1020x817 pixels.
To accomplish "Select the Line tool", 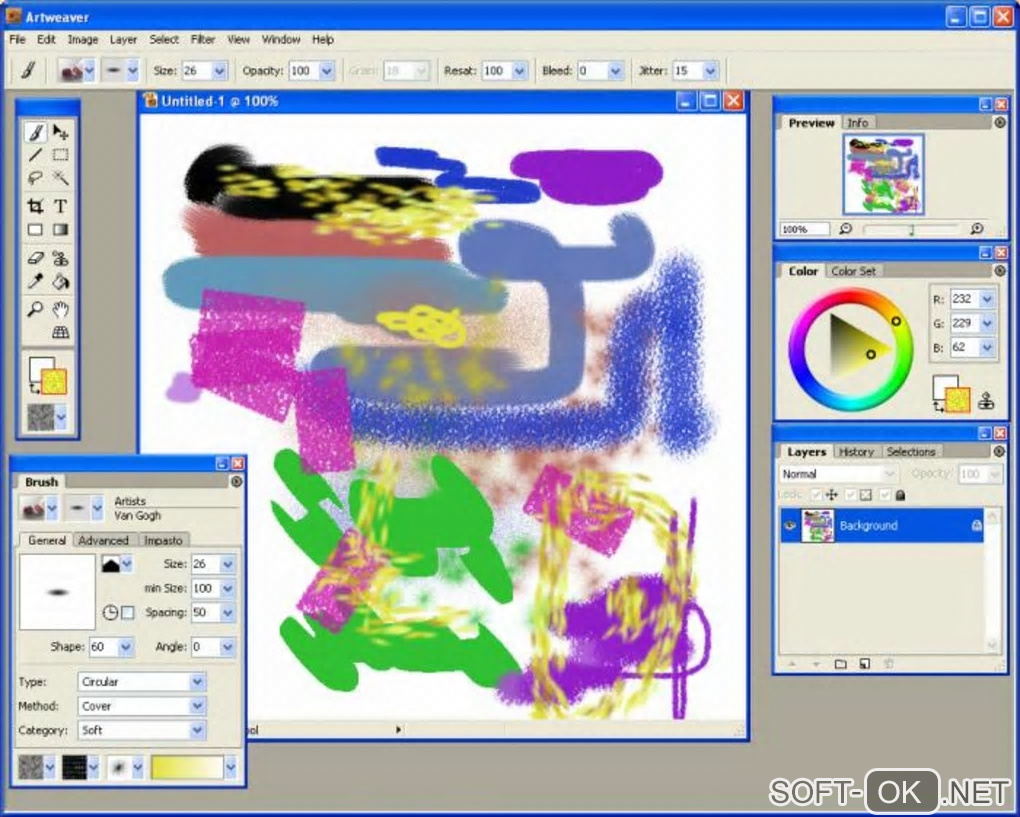I will pyautogui.click(x=35, y=155).
